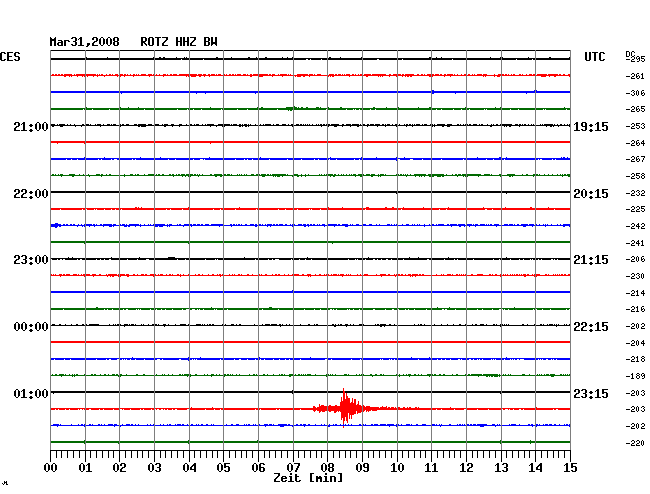Image resolution: width=650 pixels, height=494 pixels.
Task: Select the DC offset value -267
Action: pos(635,159)
